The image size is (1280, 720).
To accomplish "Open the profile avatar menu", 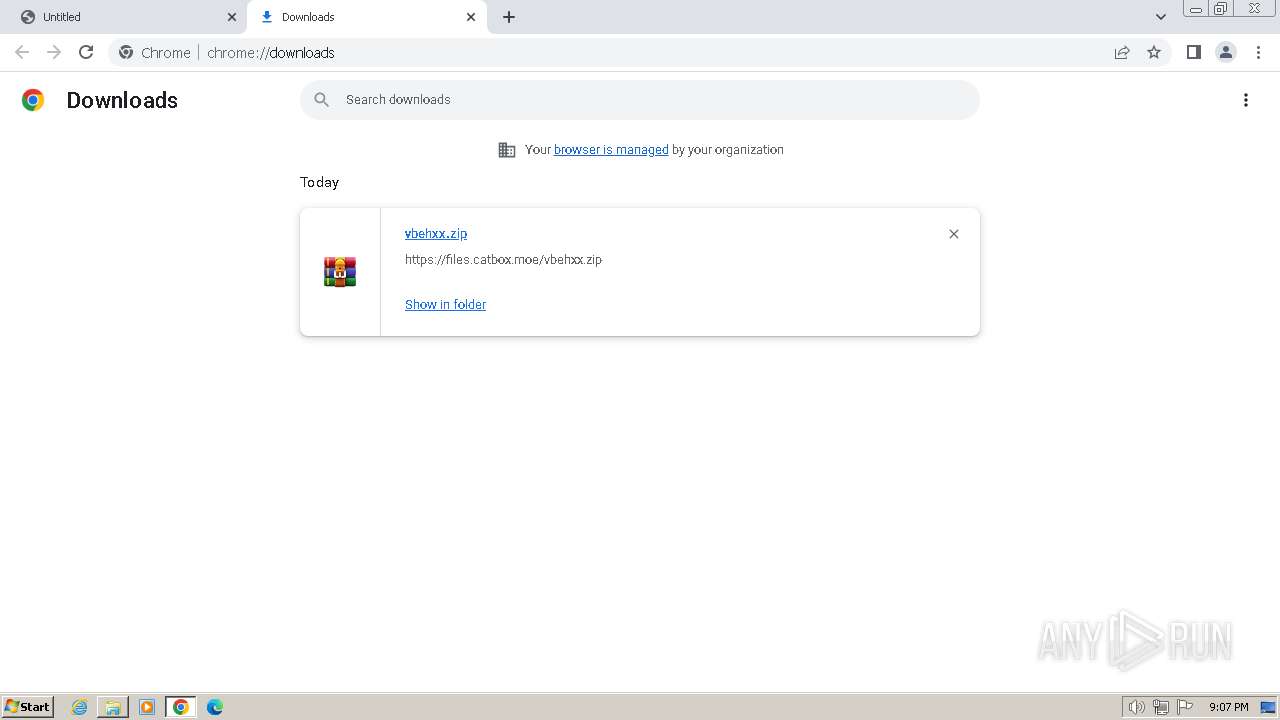I will pyautogui.click(x=1226, y=52).
